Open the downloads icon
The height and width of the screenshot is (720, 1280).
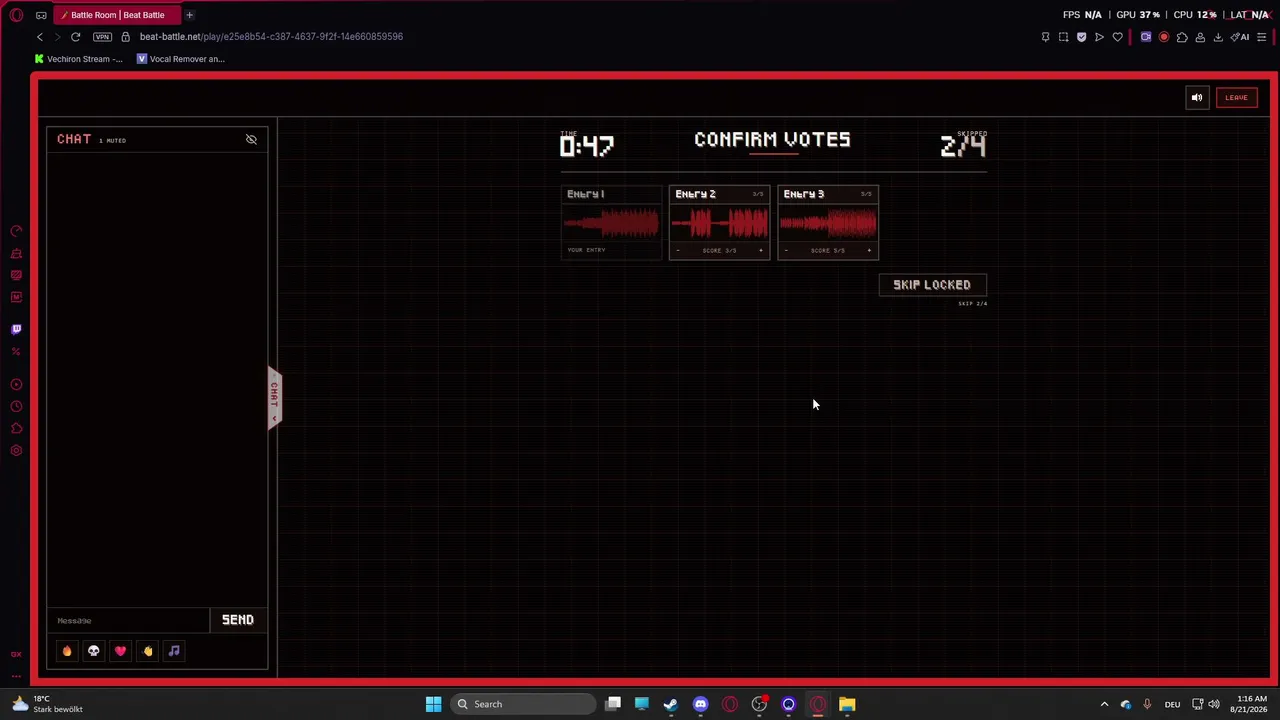[x=1218, y=37]
